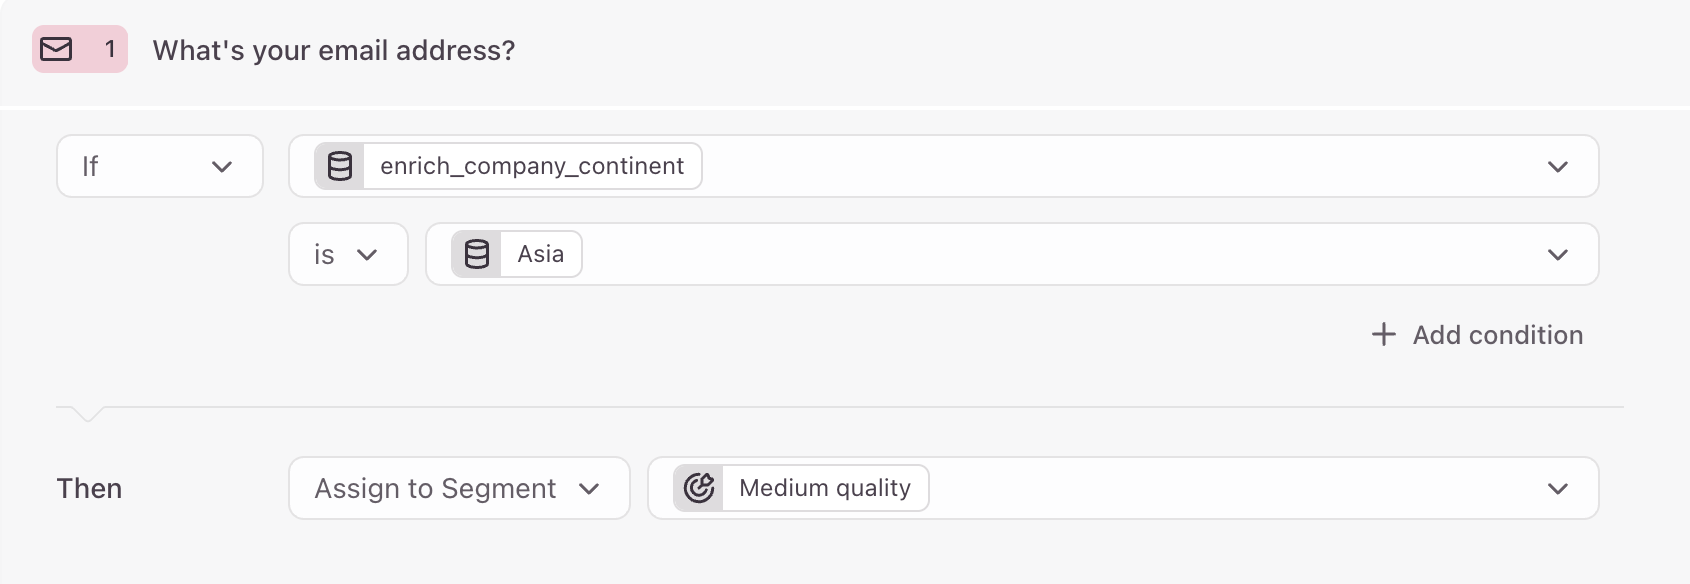Click the chevron after Assign to Segment
This screenshot has width=1690, height=584.
tap(589, 488)
